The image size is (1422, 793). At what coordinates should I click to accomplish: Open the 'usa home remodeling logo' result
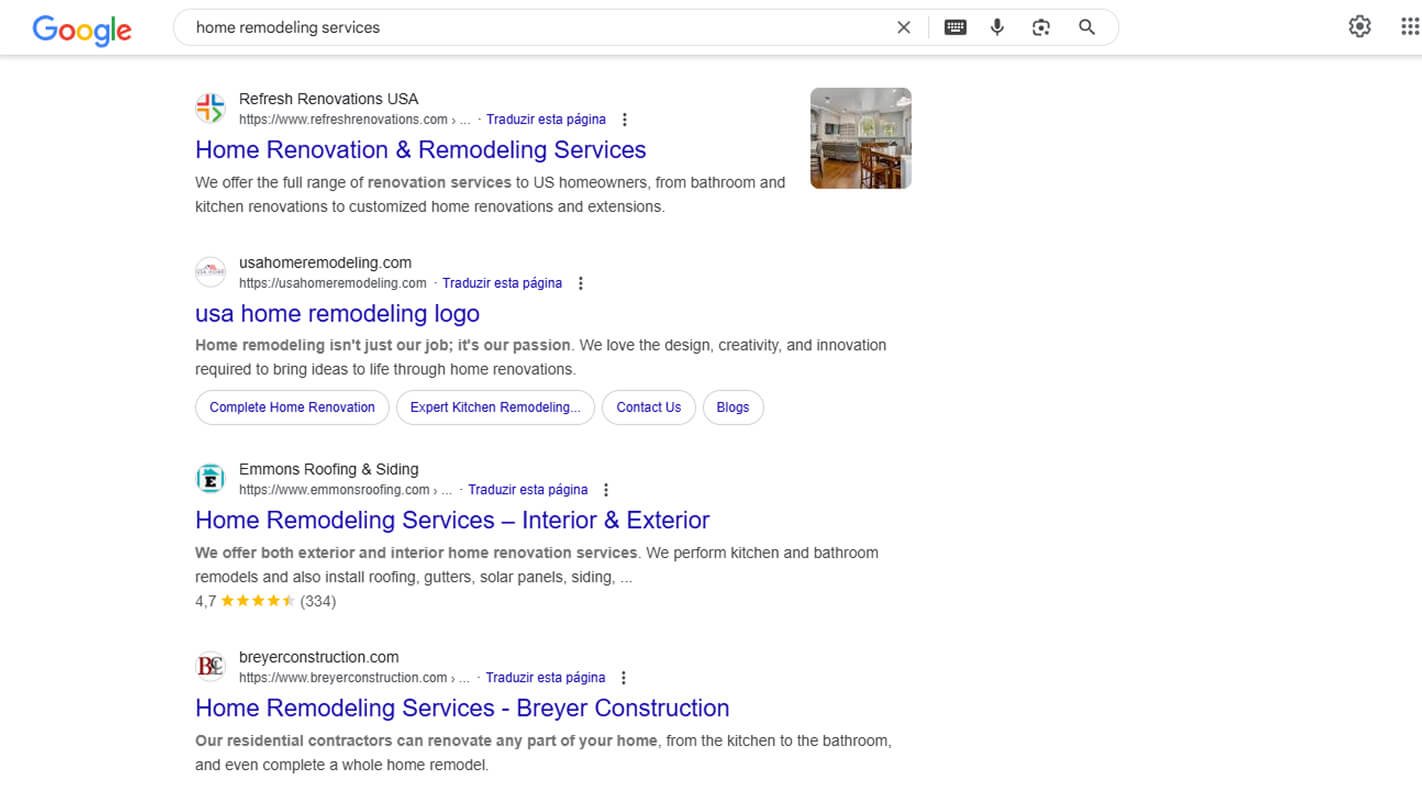(337, 314)
